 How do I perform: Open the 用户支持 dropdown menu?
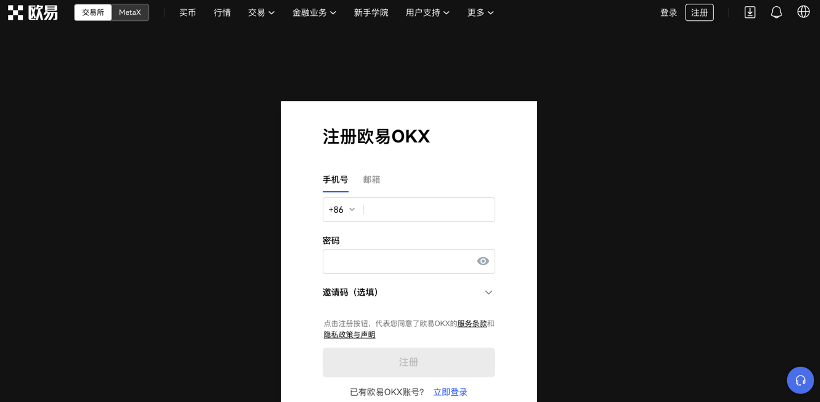point(427,13)
